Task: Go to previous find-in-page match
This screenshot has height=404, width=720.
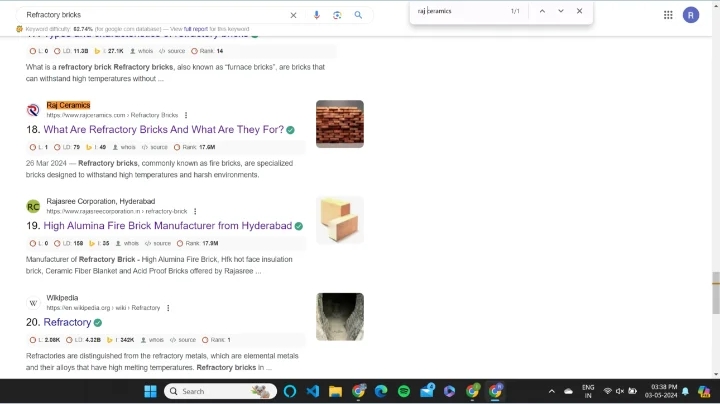Action: (x=542, y=11)
